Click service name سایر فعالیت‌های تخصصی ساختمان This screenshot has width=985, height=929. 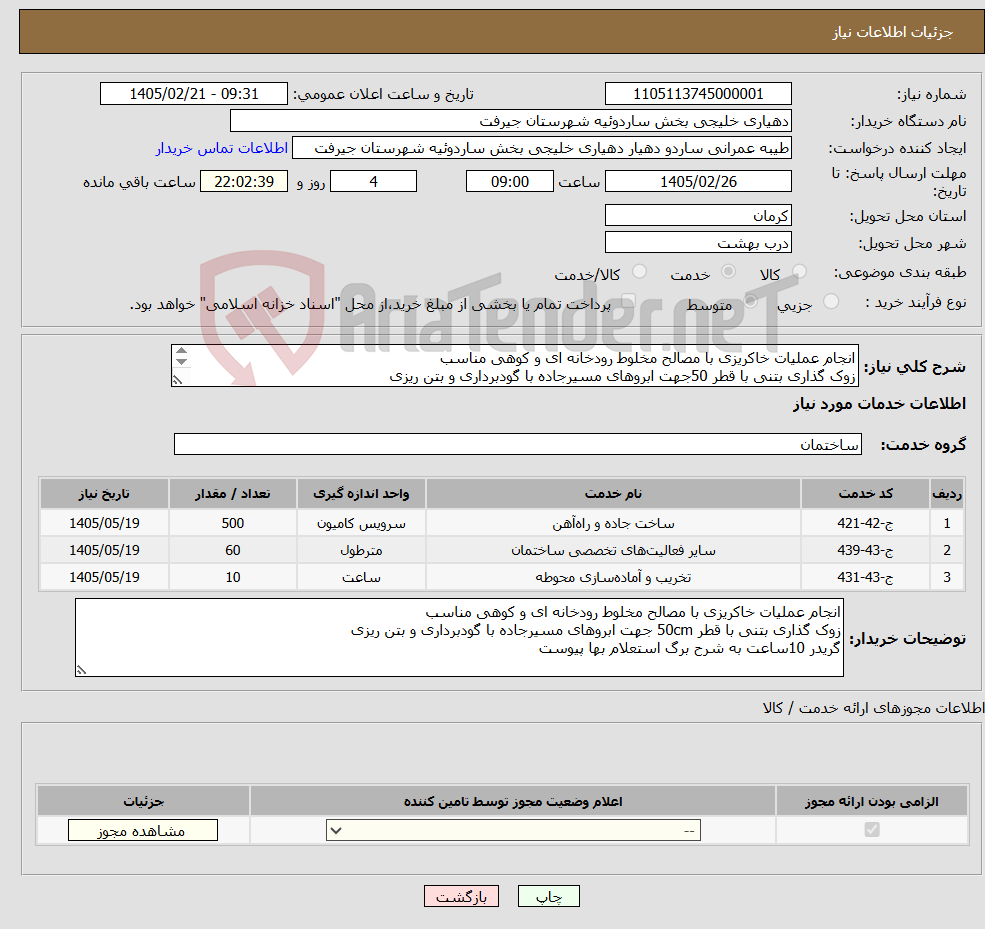click(613, 550)
